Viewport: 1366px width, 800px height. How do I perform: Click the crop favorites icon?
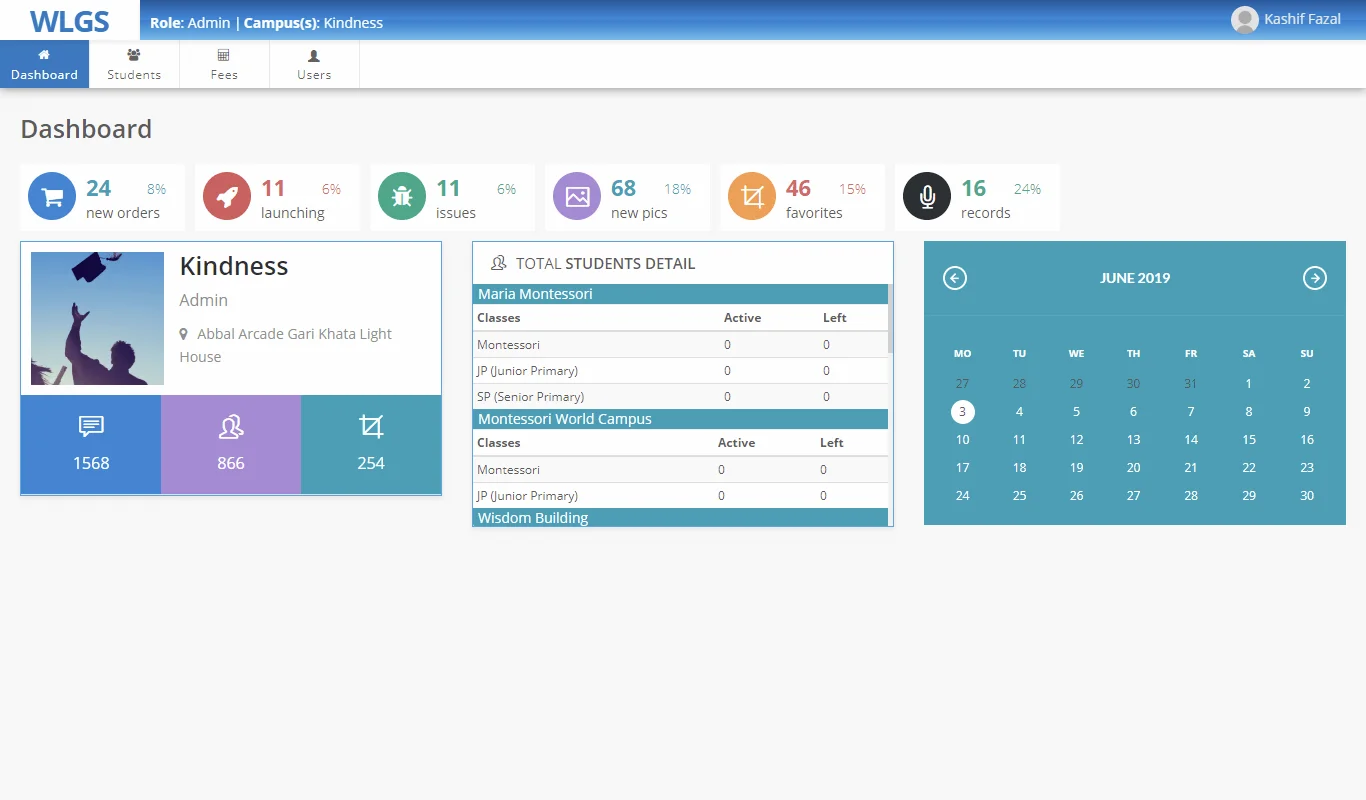tap(752, 197)
